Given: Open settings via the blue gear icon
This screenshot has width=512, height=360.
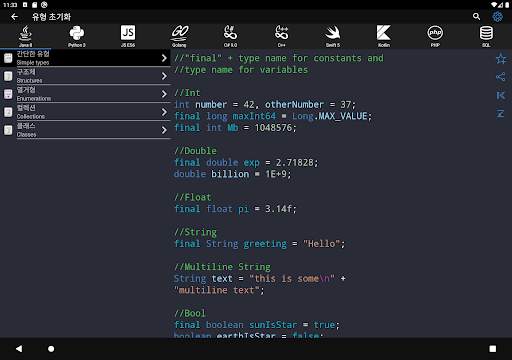Looking at the screenshot, I should click(x=497, y=16).
